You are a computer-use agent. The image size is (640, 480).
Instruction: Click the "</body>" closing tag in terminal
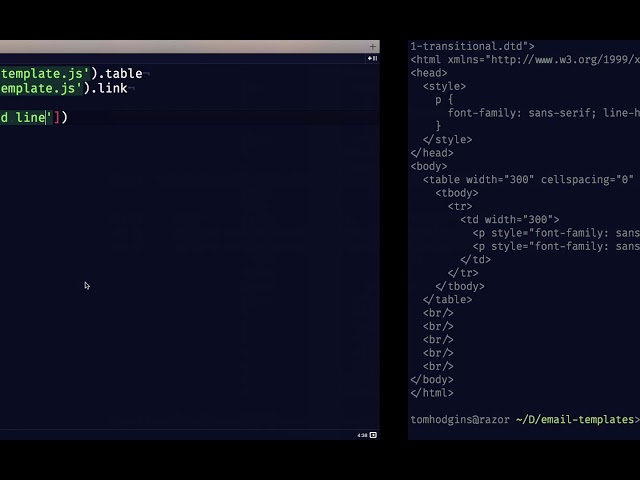pyautogui.click(x=432, y=380)
